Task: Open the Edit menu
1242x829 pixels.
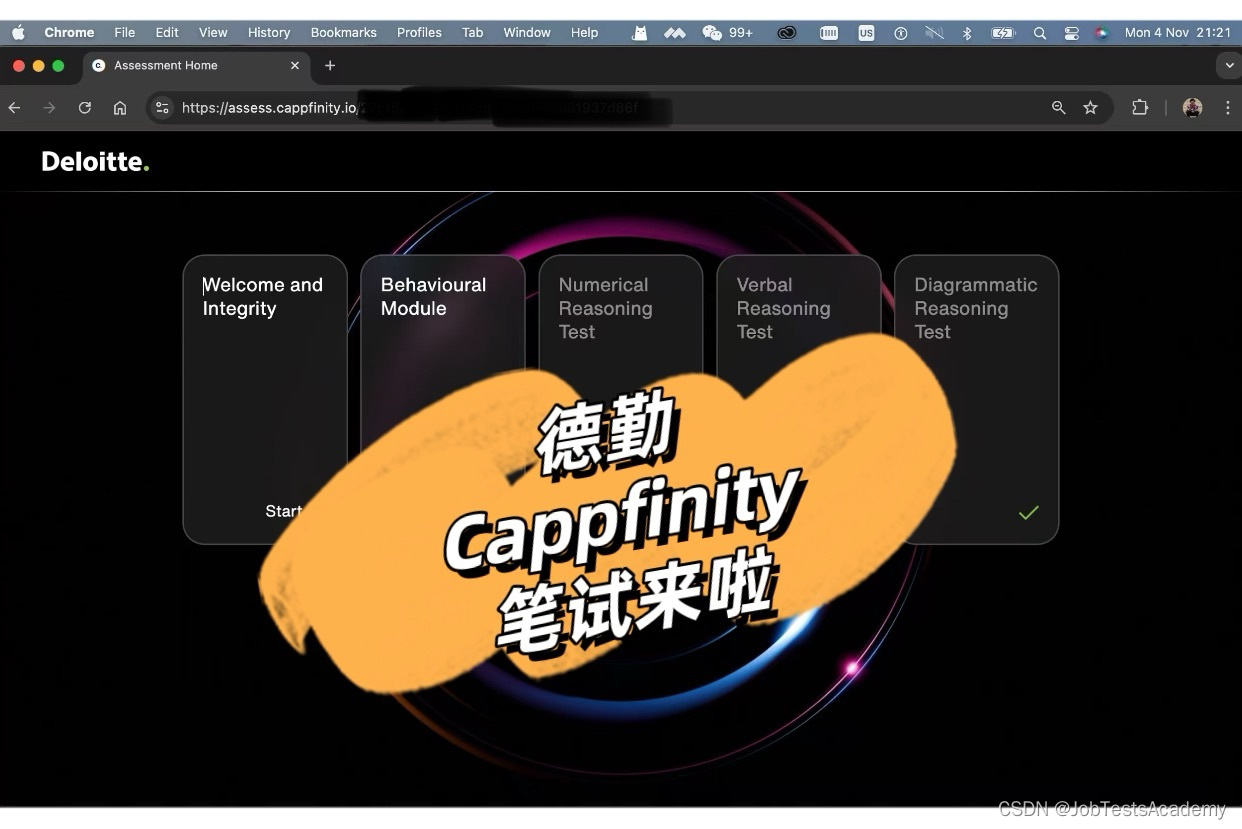Action: pyautogui.click(x=167, y=33)
